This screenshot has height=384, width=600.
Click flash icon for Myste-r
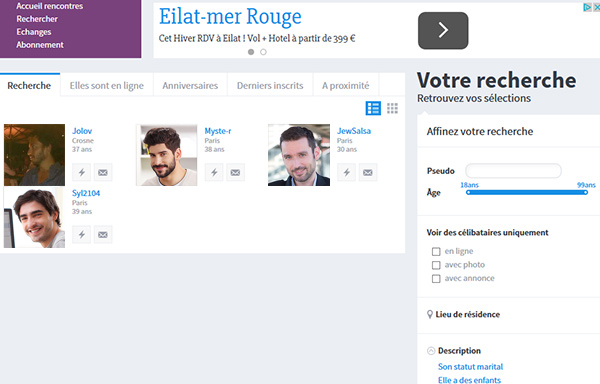coord(214,172)
